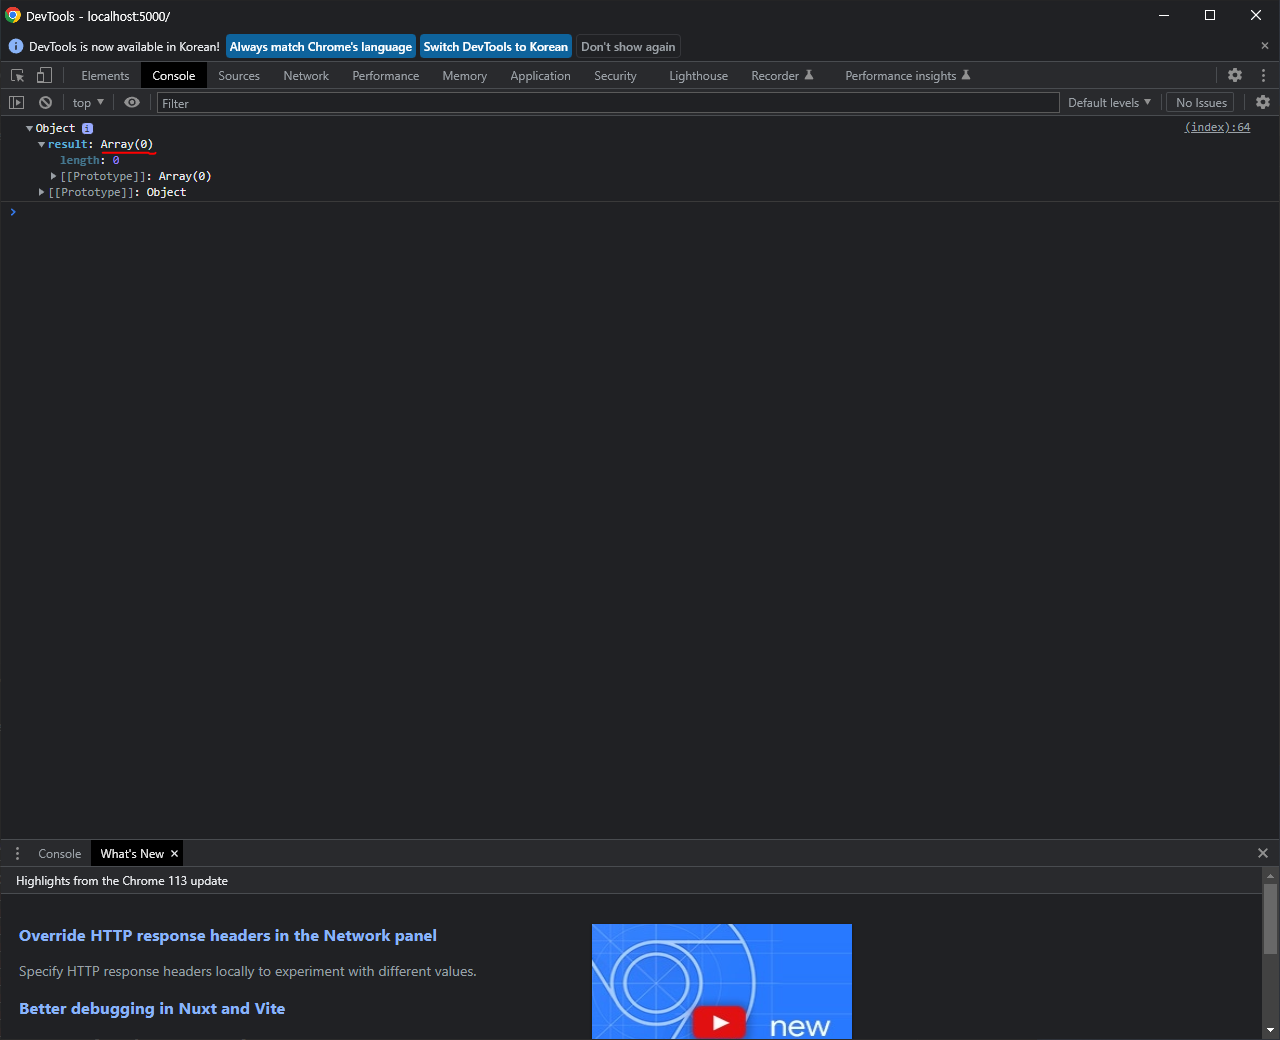Switch to the Memory tab

point(465,76)
